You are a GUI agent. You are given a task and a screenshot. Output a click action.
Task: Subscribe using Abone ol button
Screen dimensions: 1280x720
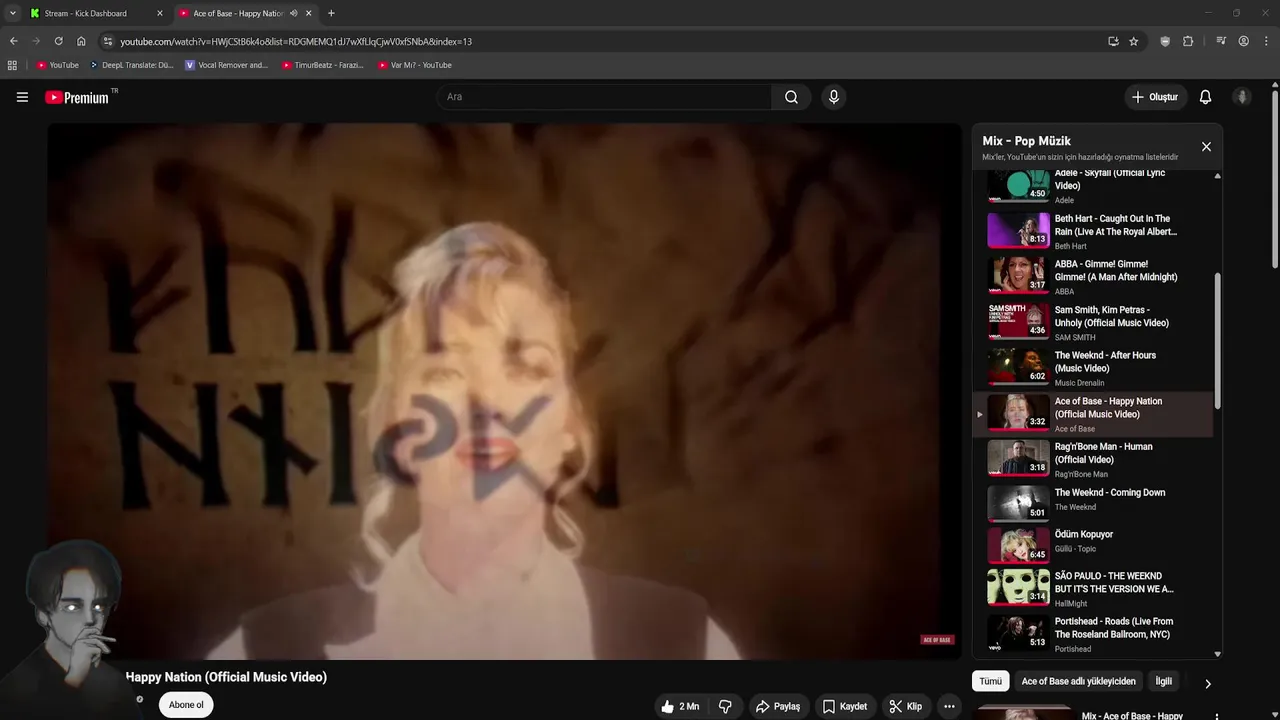186,705
